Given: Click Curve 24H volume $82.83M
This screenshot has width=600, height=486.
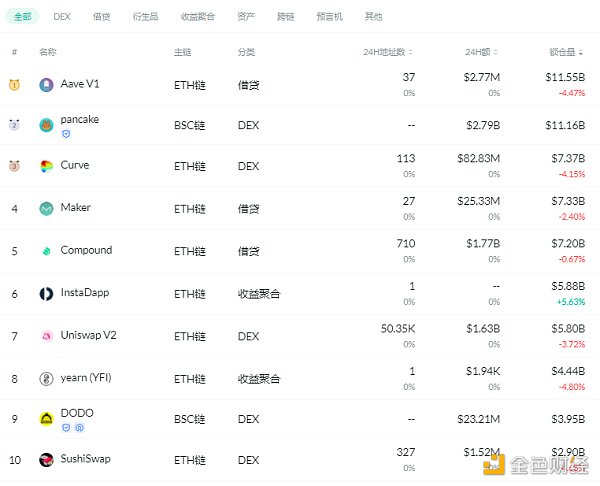Looking at the screenshot, I should click(x=478, y=158).
